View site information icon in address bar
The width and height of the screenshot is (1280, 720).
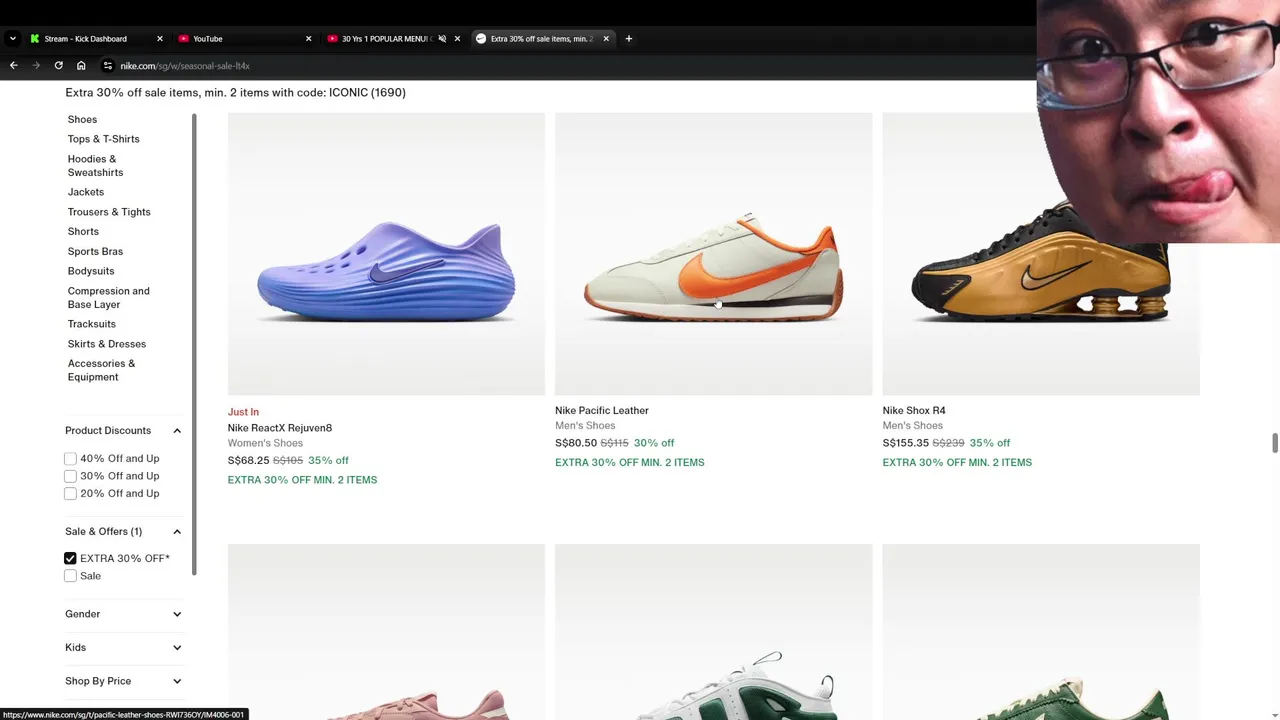pos(107,65)
